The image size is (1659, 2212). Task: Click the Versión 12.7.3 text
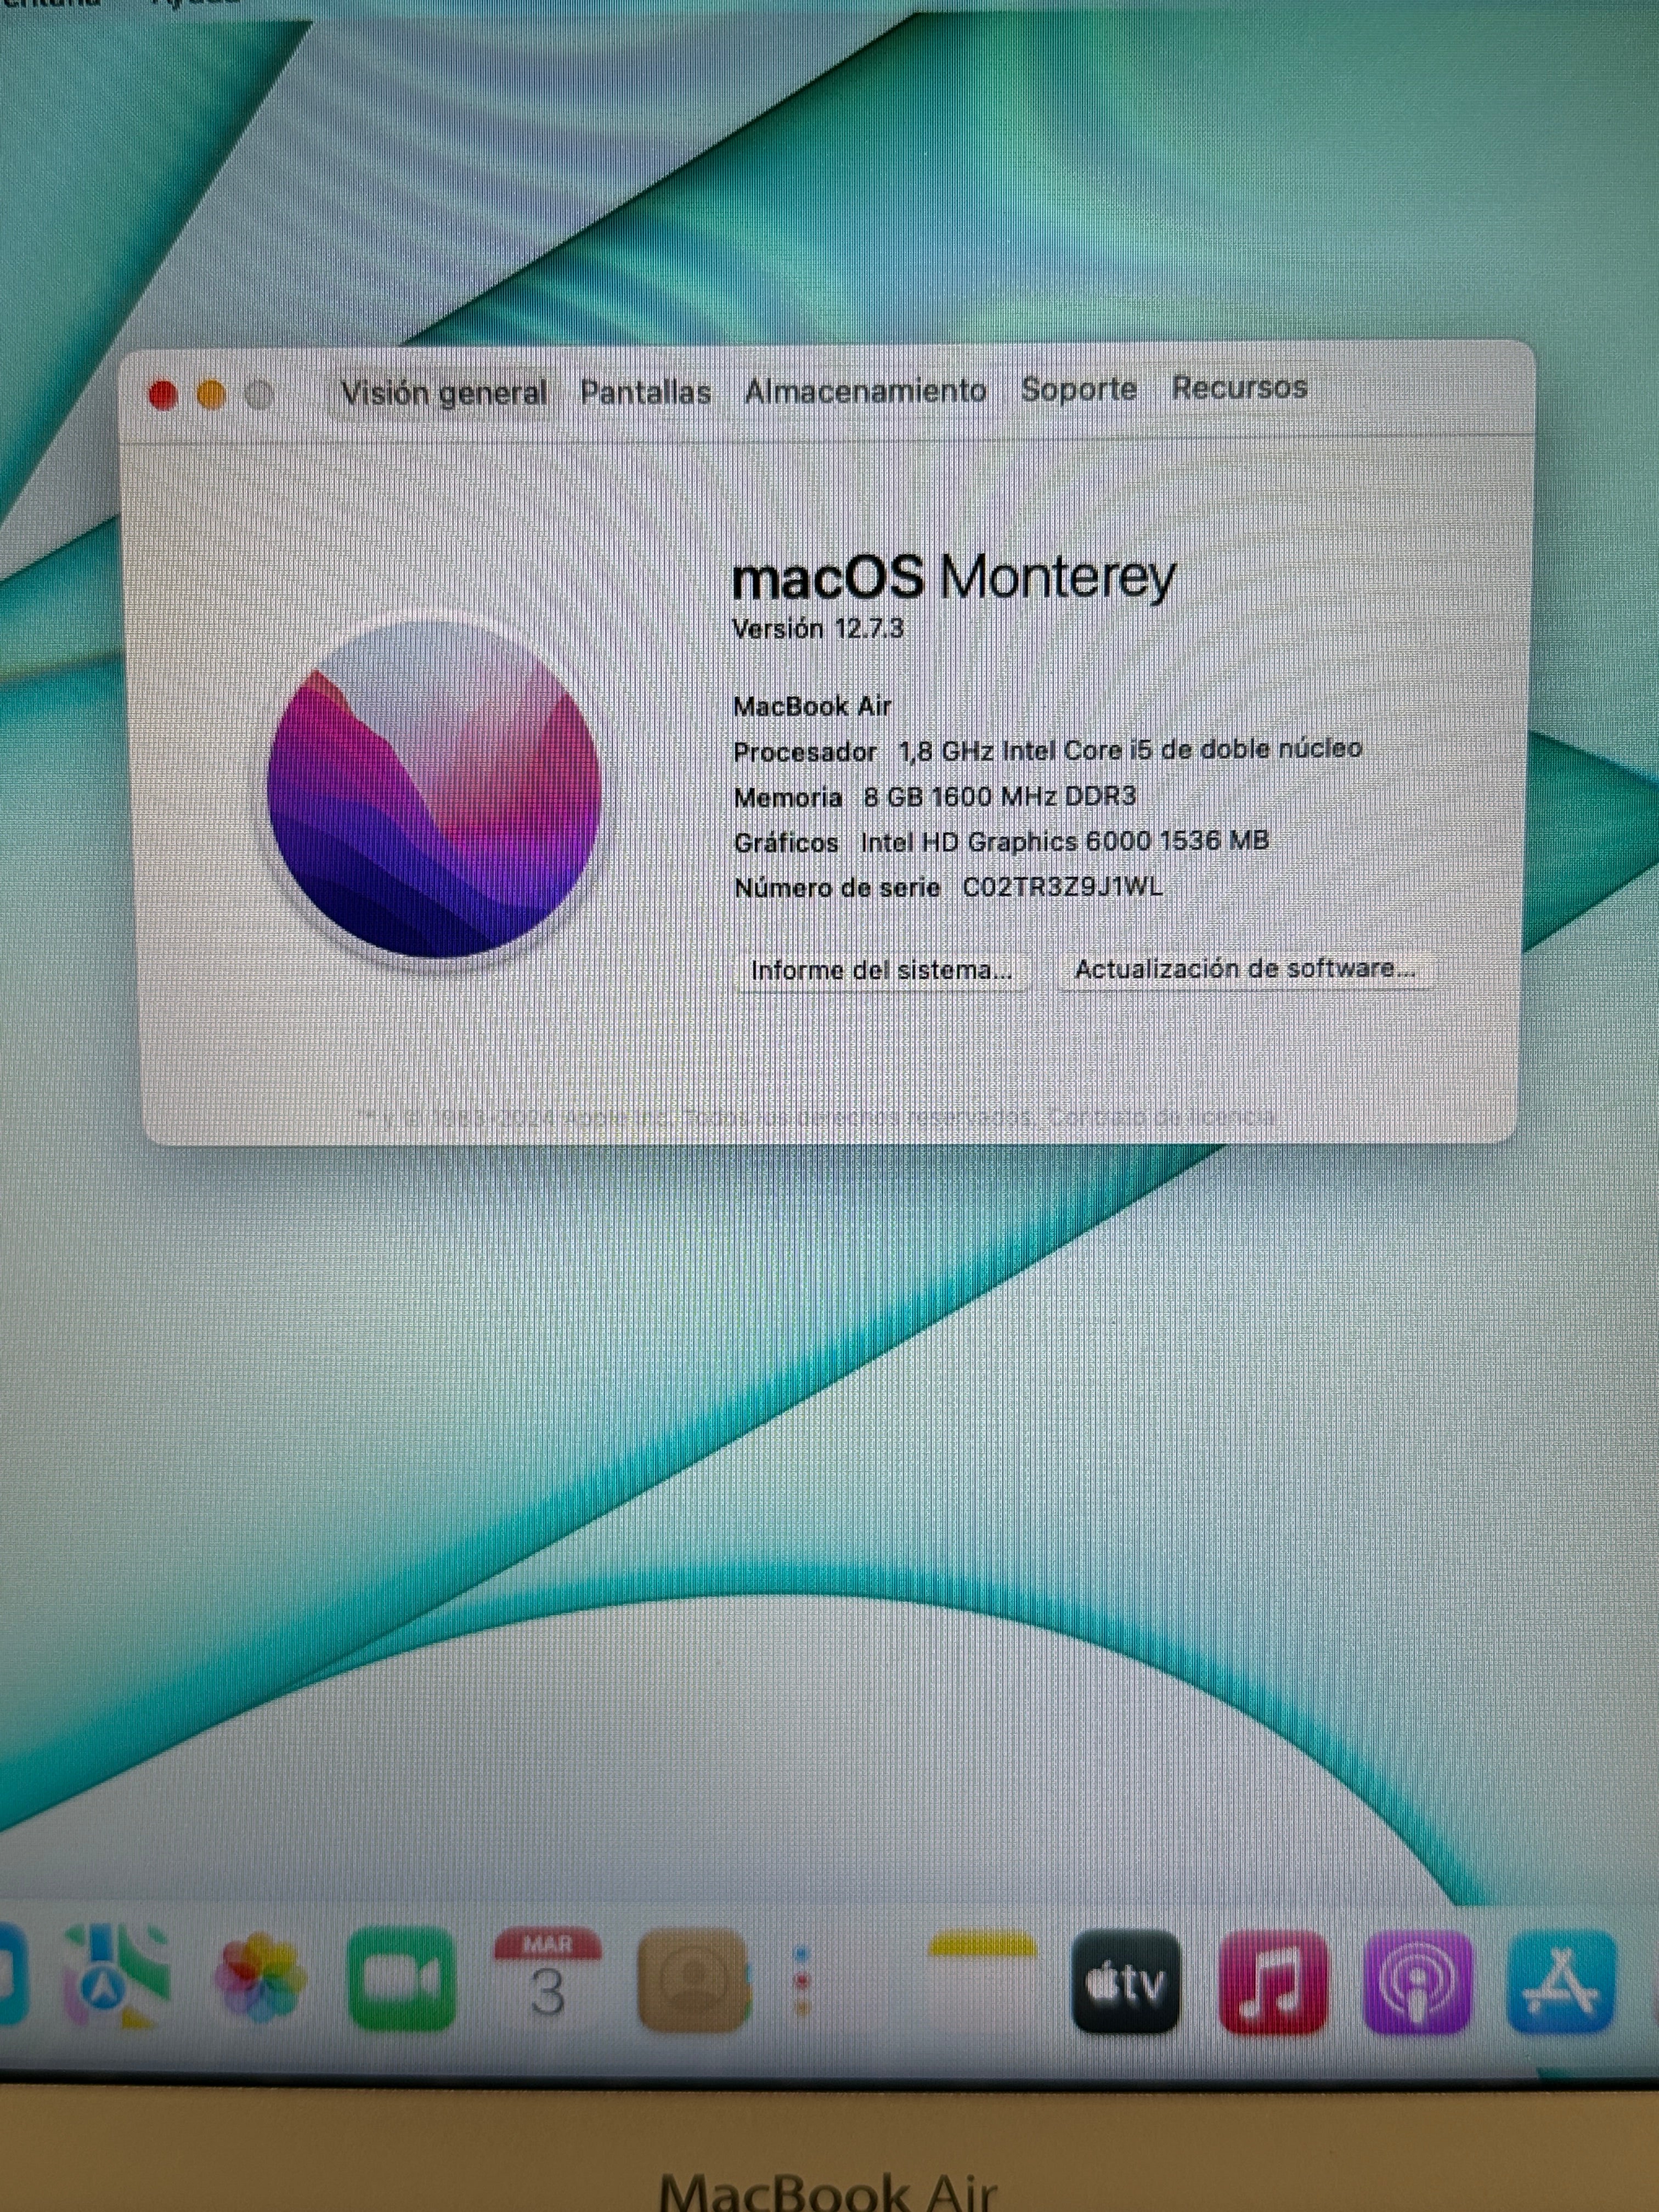tap(818, 629)
